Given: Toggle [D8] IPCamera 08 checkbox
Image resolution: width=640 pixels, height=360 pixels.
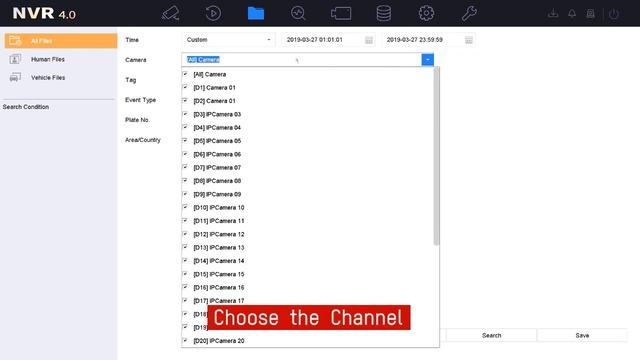Looking at the screenshot, I should click(185, 180).
